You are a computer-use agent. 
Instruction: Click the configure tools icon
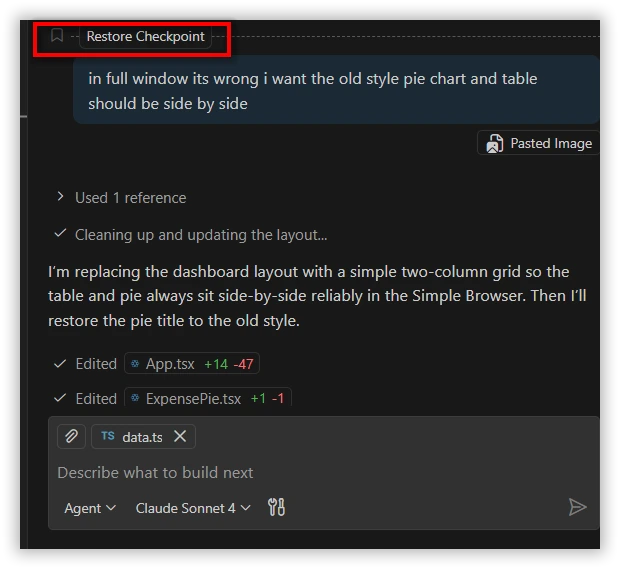[277, 508]
